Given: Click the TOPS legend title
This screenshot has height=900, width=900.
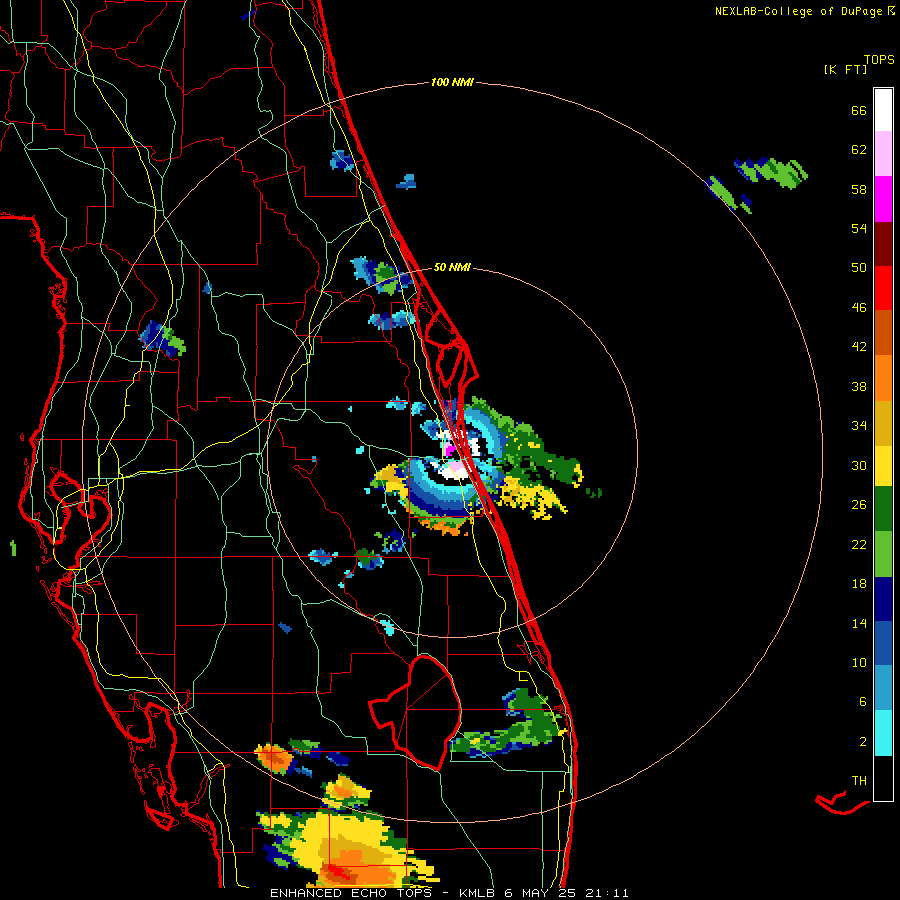Looking at the screenshot, I should [879, 59].
